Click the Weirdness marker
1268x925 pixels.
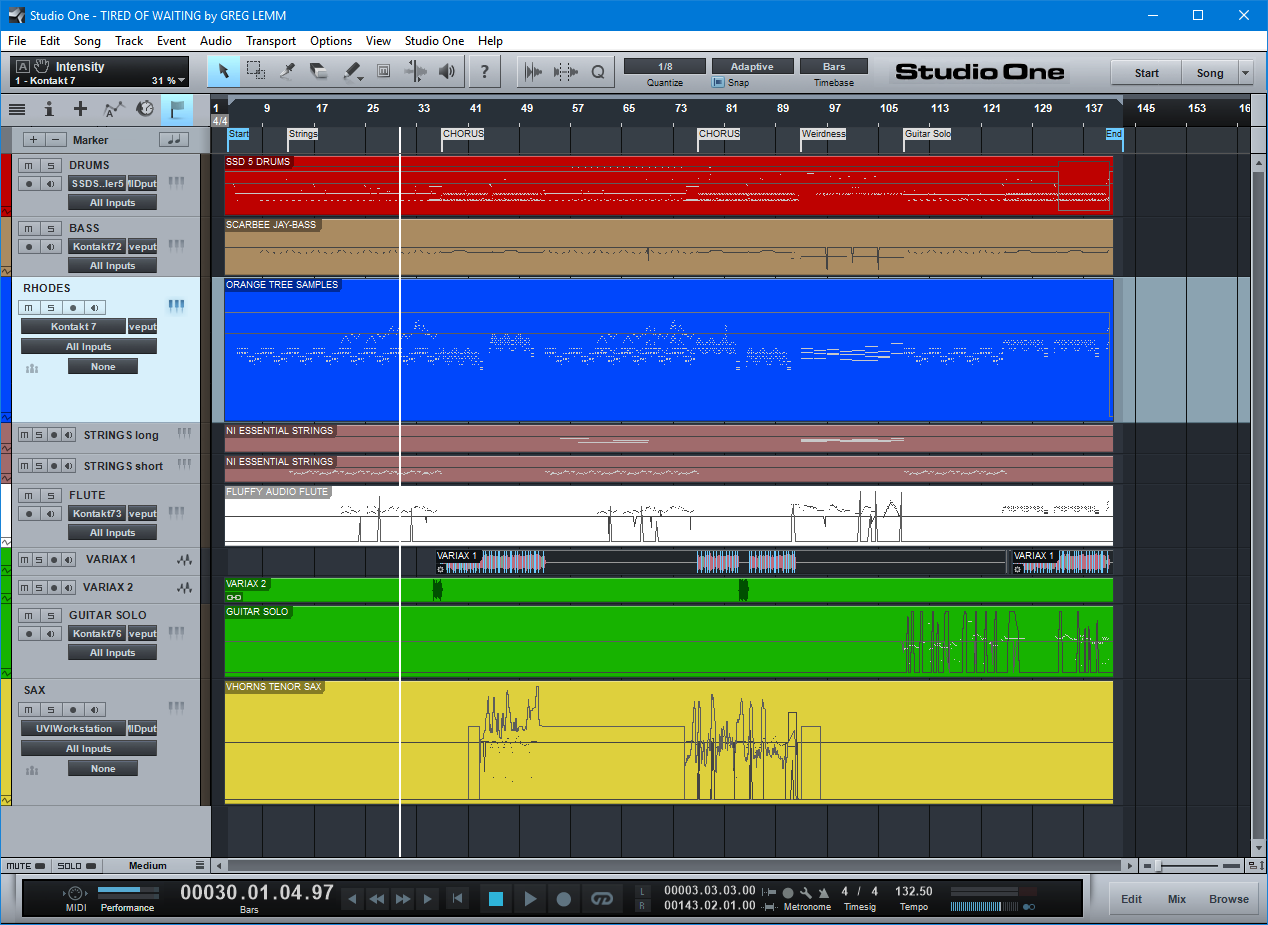click(x=824, y=134)
